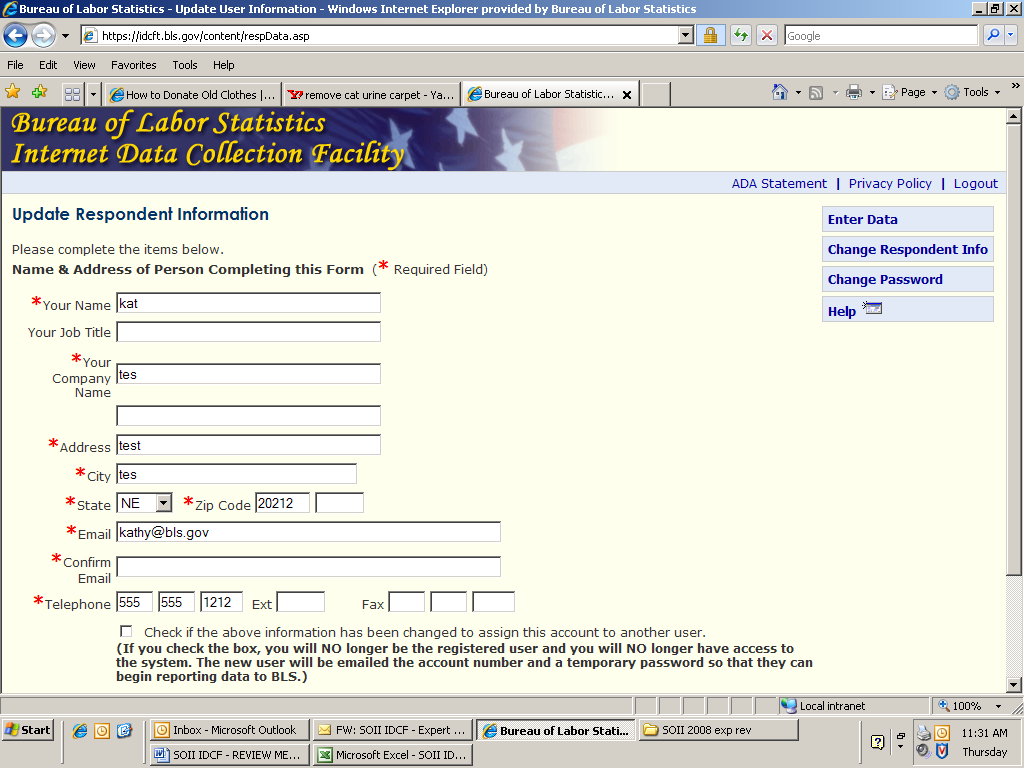Open the recent pages dropdown next to Forward
Viewport: 1024px width, 768px height.
(x=65, y=36)
